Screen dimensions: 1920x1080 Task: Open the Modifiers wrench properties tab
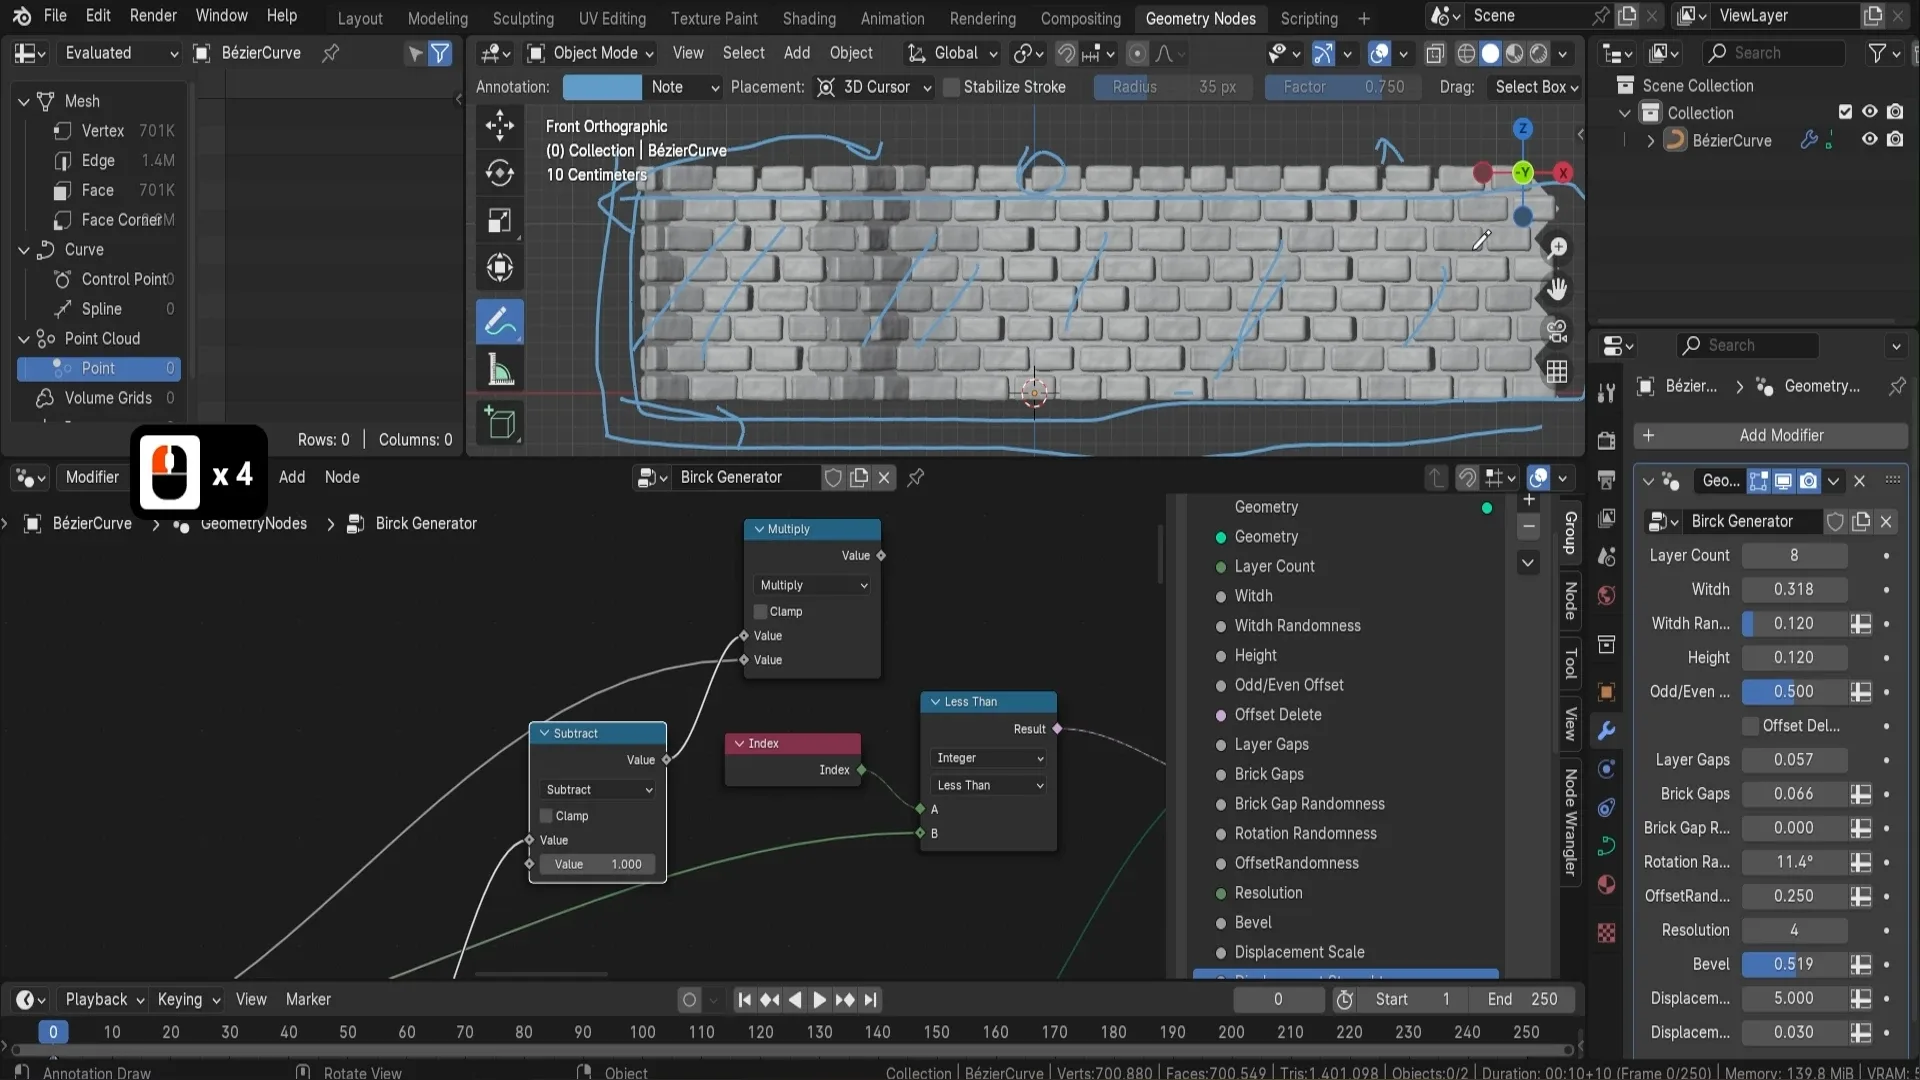[x=1606, y=731]
